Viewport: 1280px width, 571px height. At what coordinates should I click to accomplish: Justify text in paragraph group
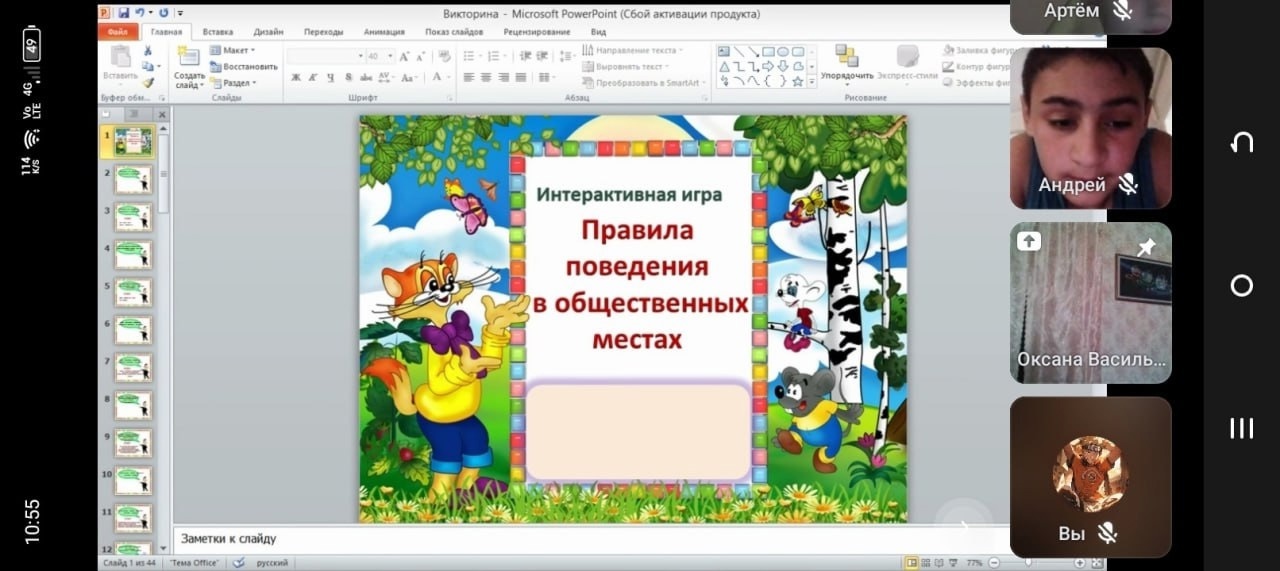pyautogui.click(x=522, y=77)
